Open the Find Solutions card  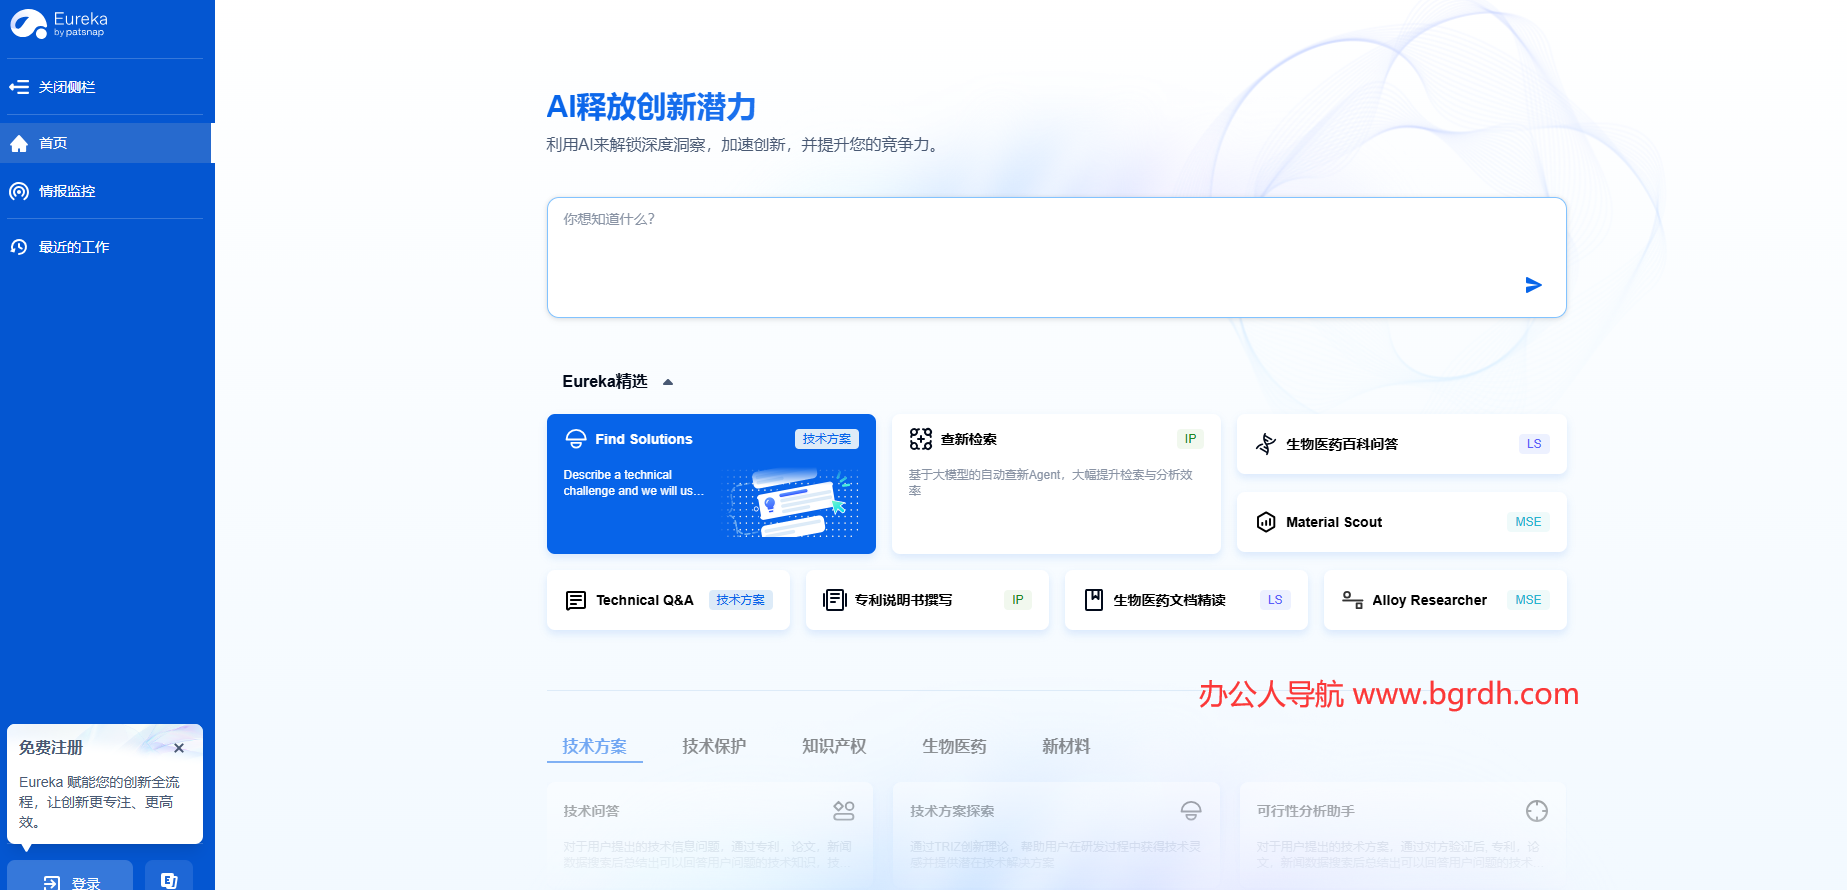coord(710,484)
